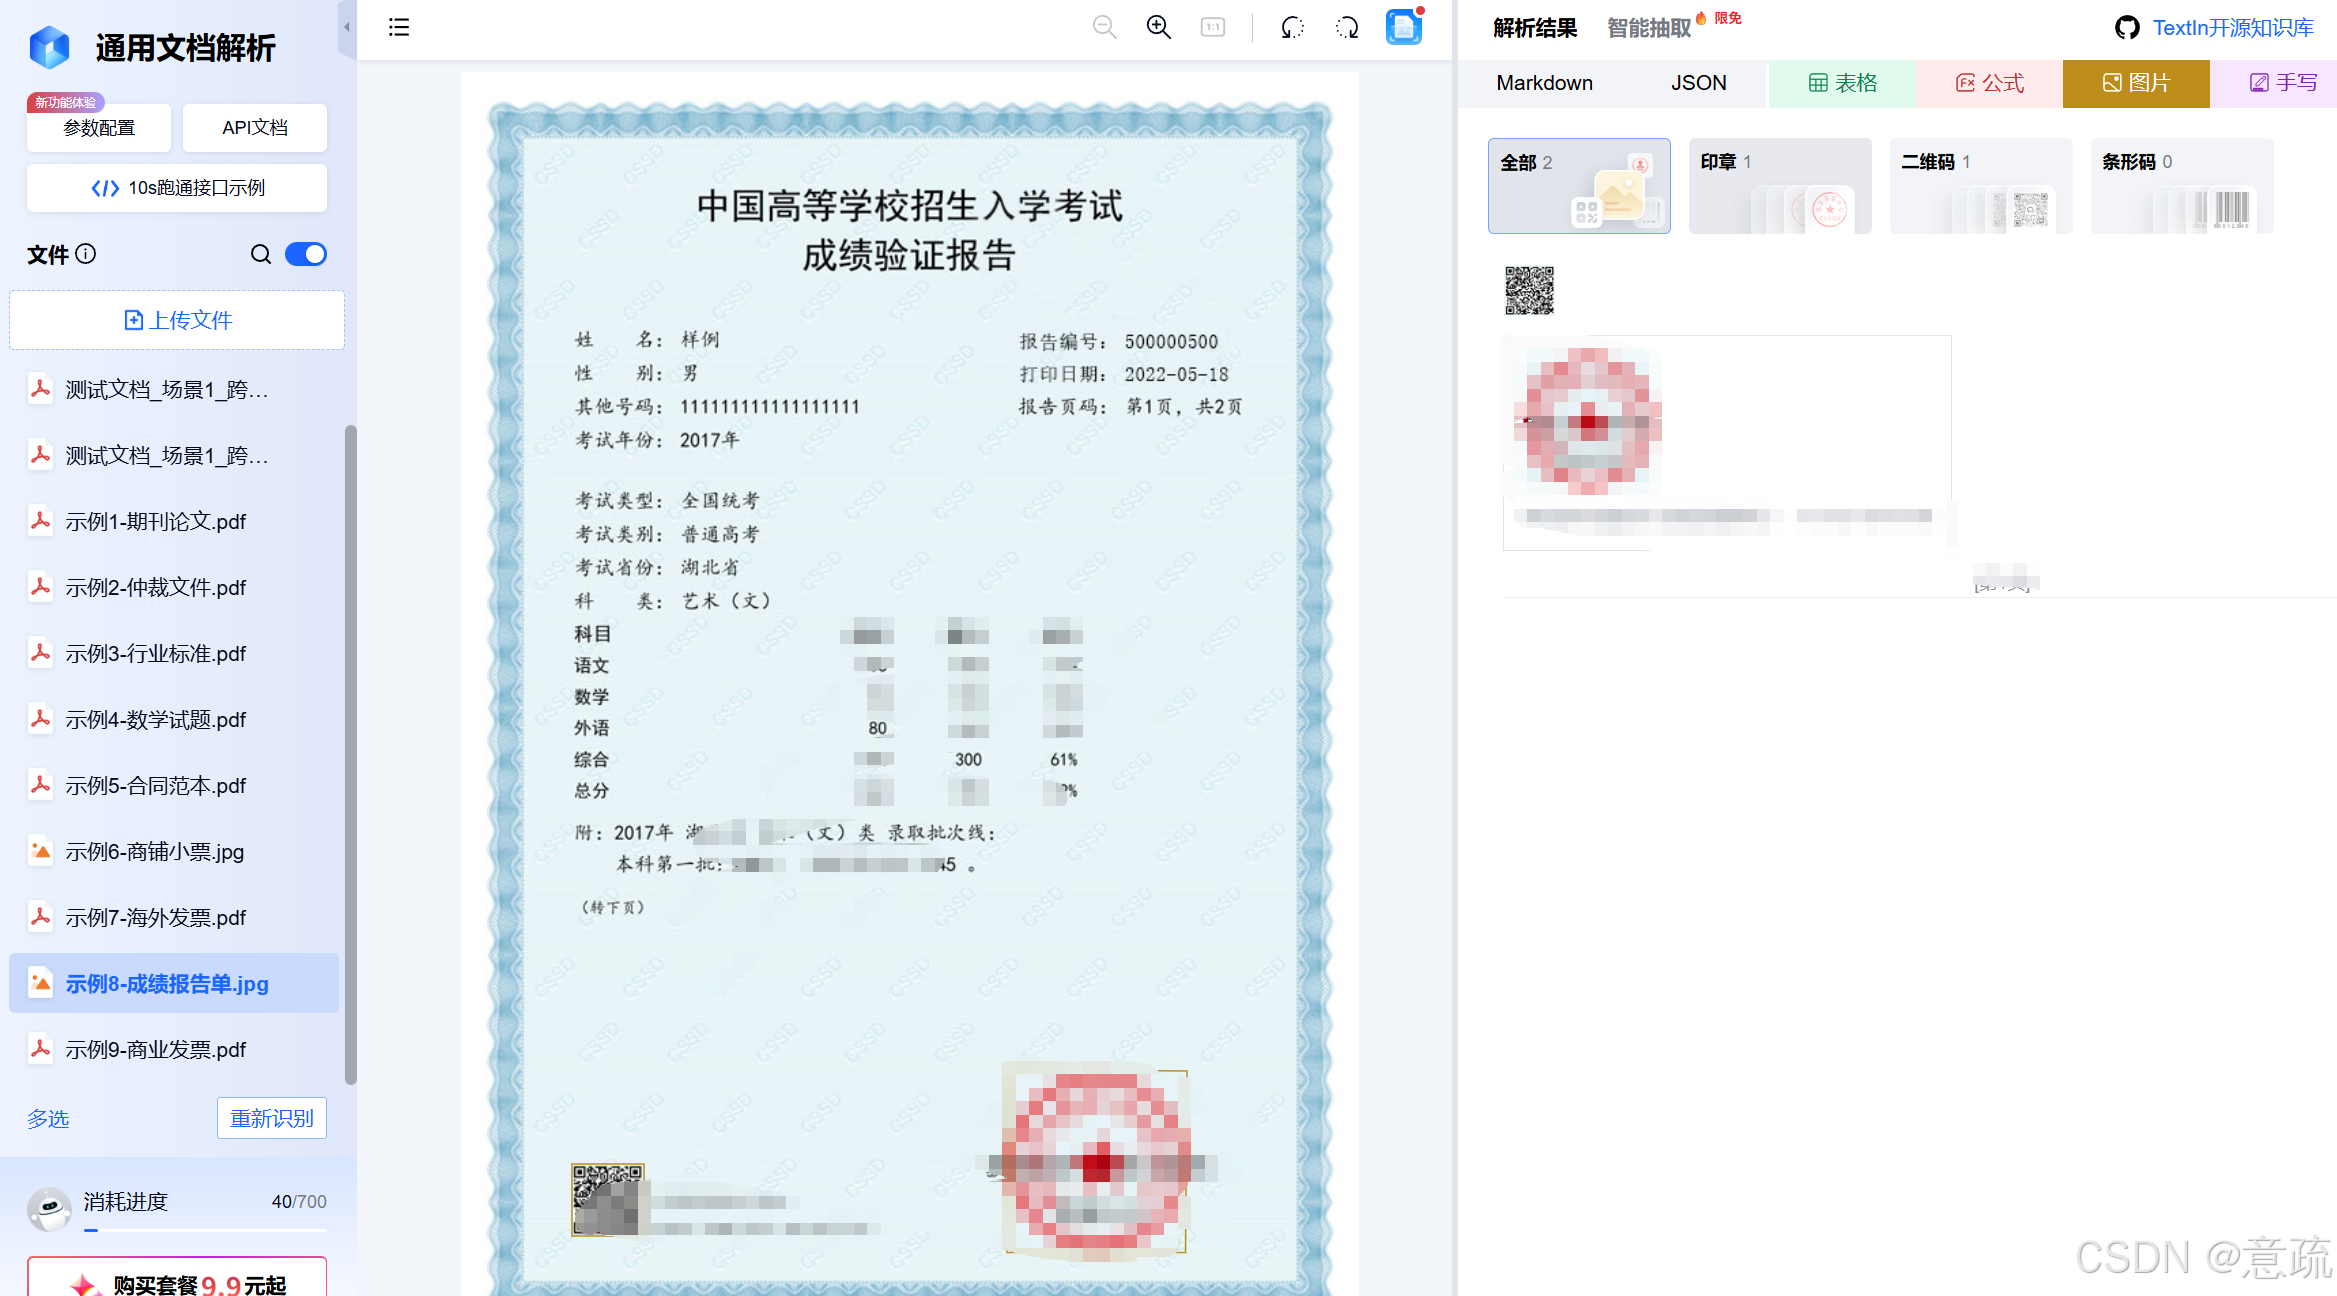
Task: Select the 手写 tab
Action: [2275, 83]
